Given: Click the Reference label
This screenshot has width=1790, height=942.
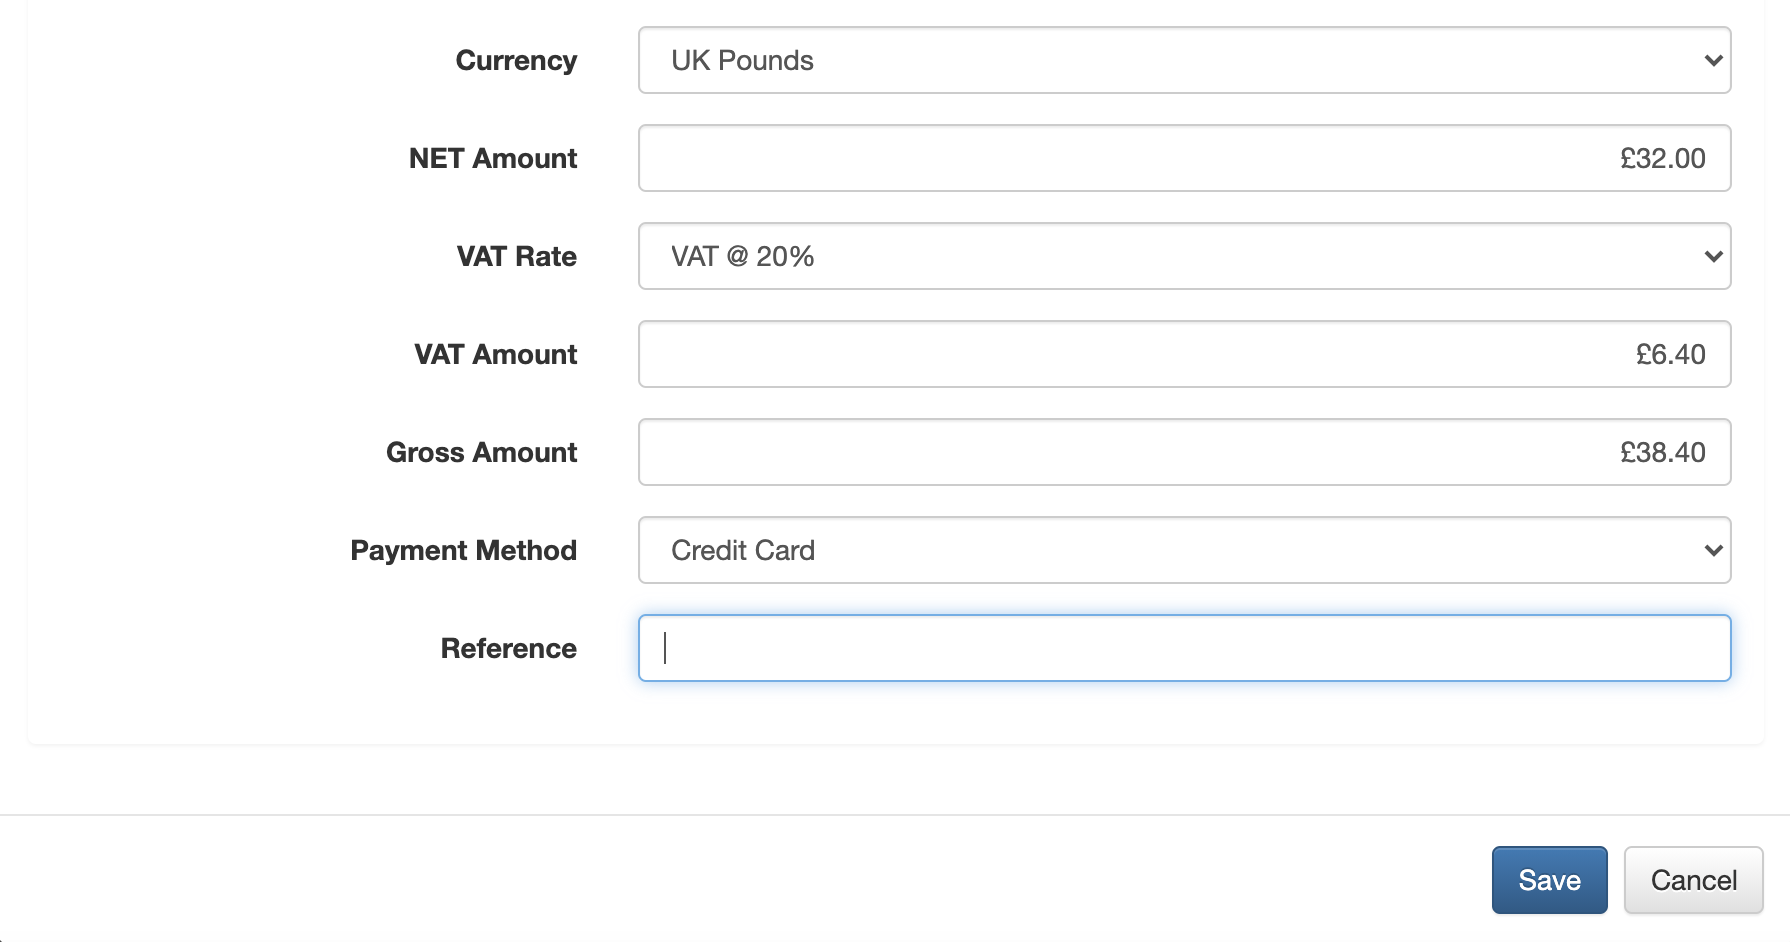Looking at the screenshot, I should coord(509,648).
